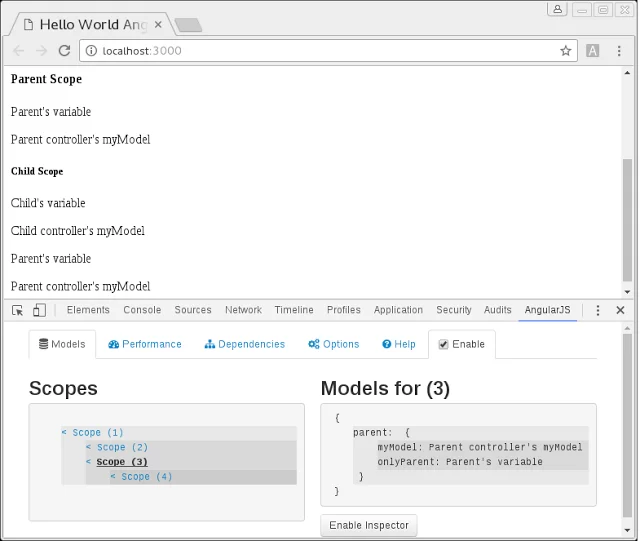Open DevTools more options menu
This screenshot has width=640, height=541.
[x=599, y=311]
